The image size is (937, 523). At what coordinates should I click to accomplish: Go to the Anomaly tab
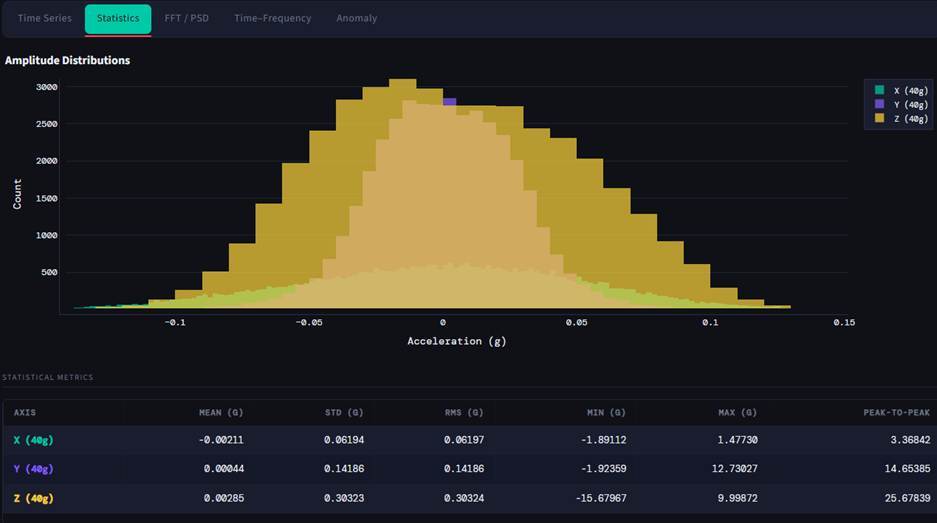point(356,19)
